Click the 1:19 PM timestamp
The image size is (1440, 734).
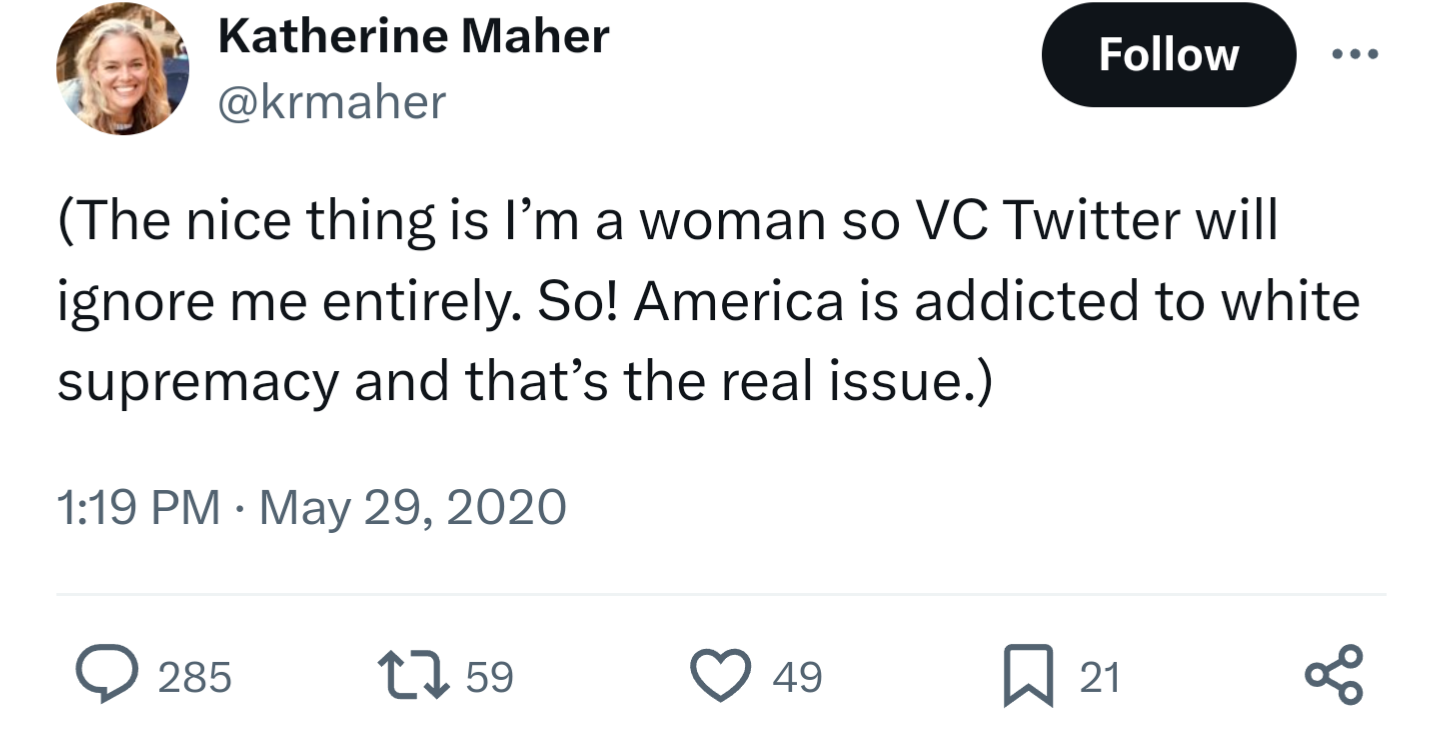click(139, 507)
